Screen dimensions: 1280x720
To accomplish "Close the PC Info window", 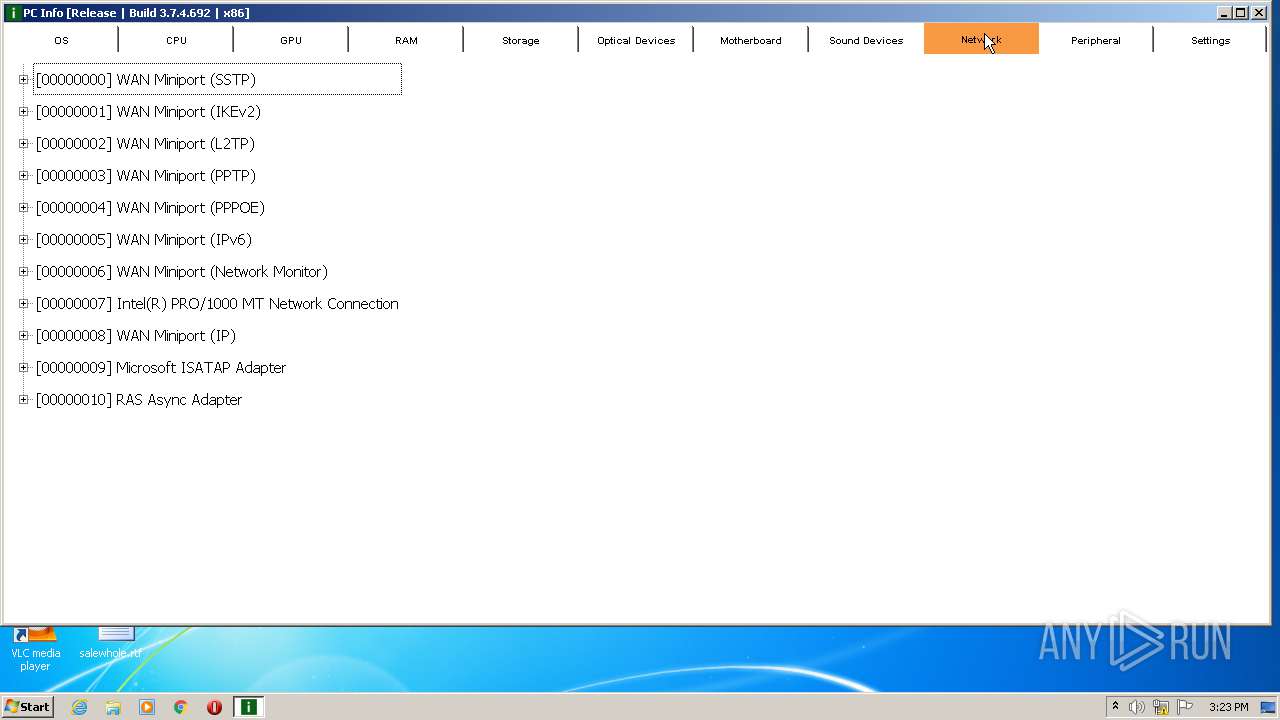I will (1258, 13).
